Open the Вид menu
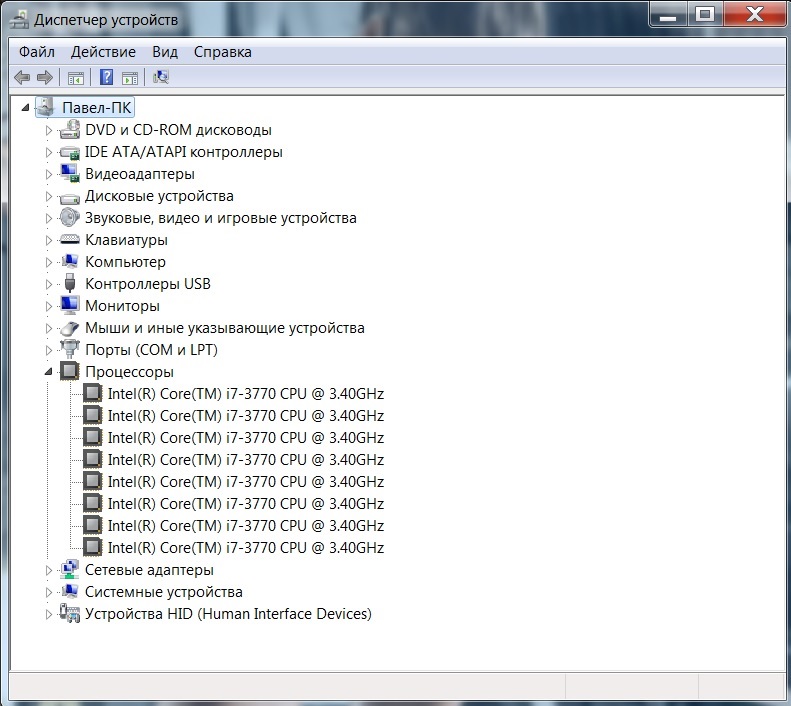The width and height of the screenshot is (791, 706). click(165, 52)
